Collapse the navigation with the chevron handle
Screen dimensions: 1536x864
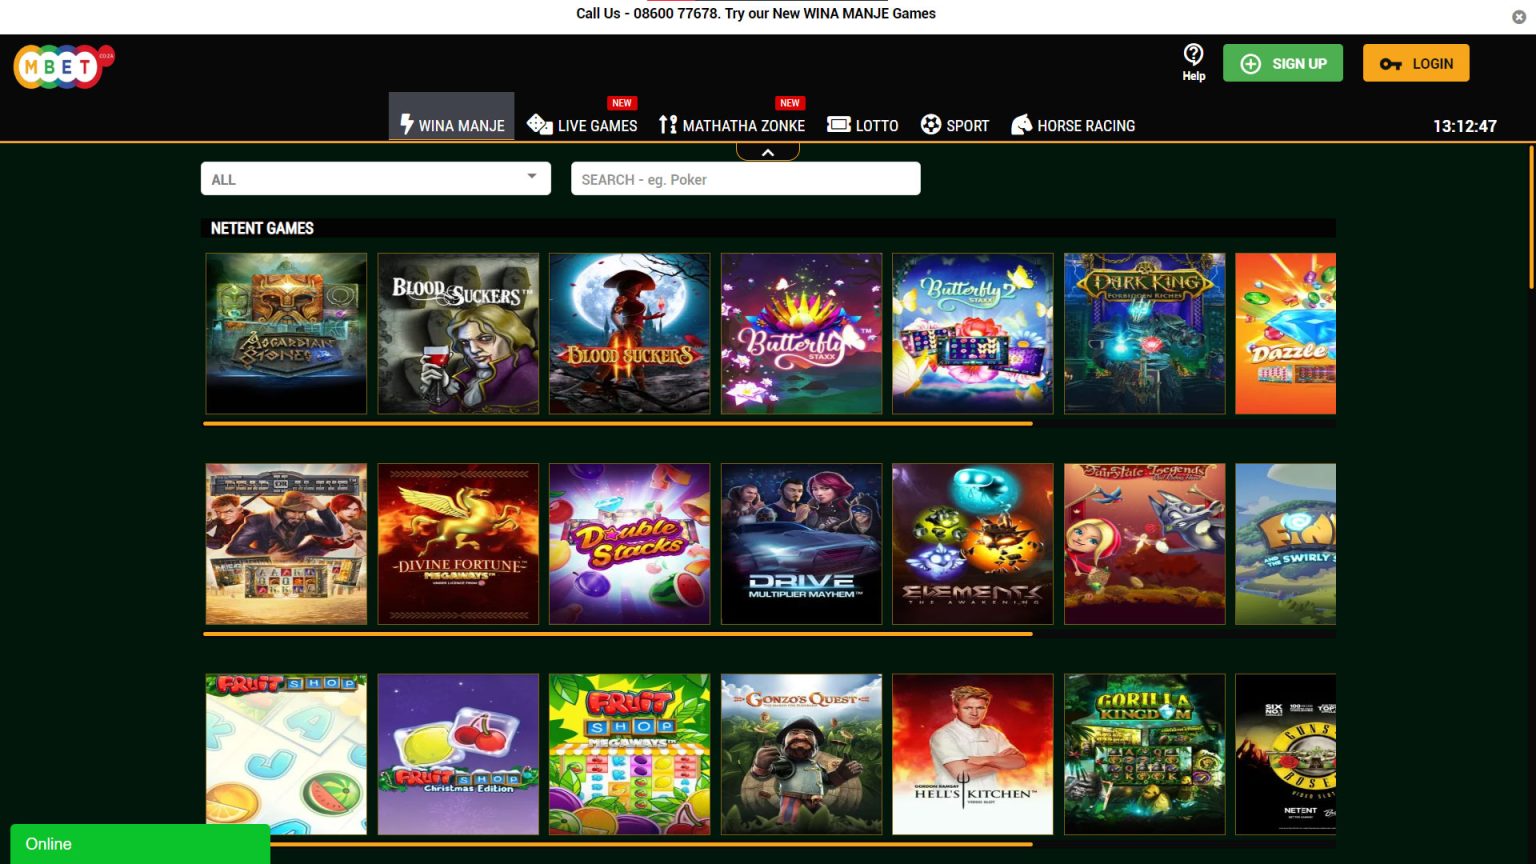click(x=768, y=152)
